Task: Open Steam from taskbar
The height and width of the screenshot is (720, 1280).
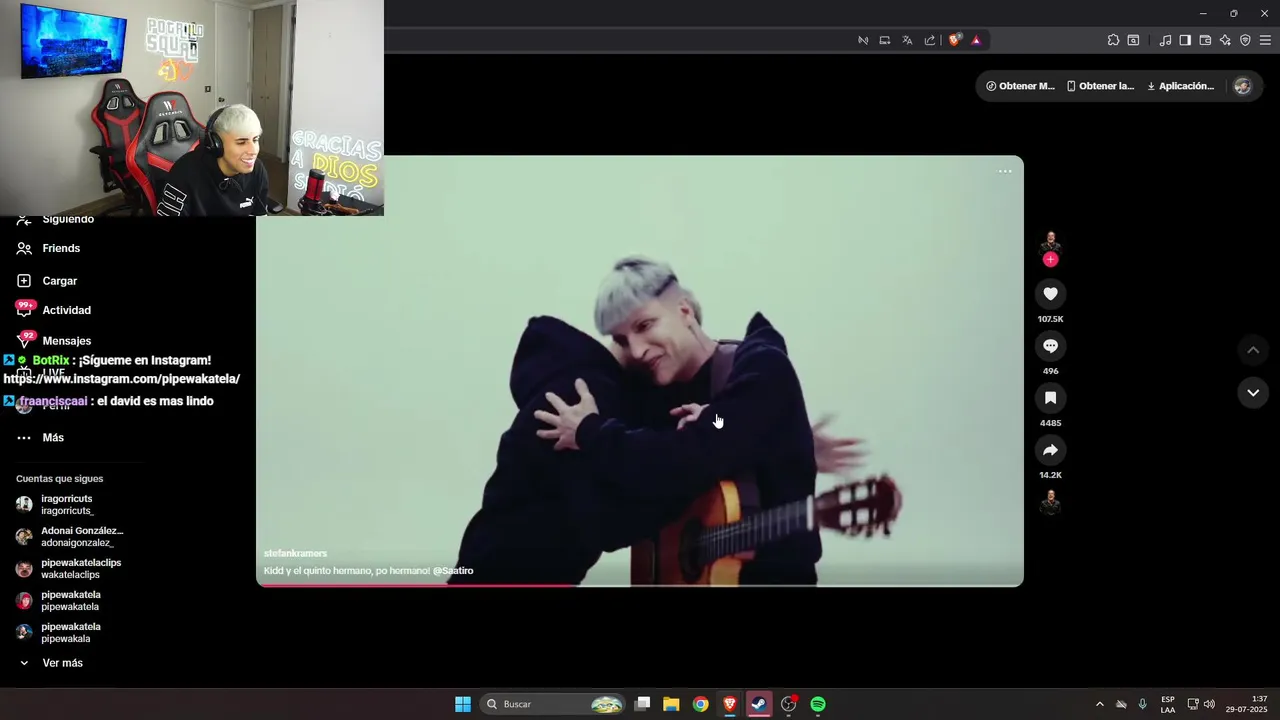Action: coord(759,704)
